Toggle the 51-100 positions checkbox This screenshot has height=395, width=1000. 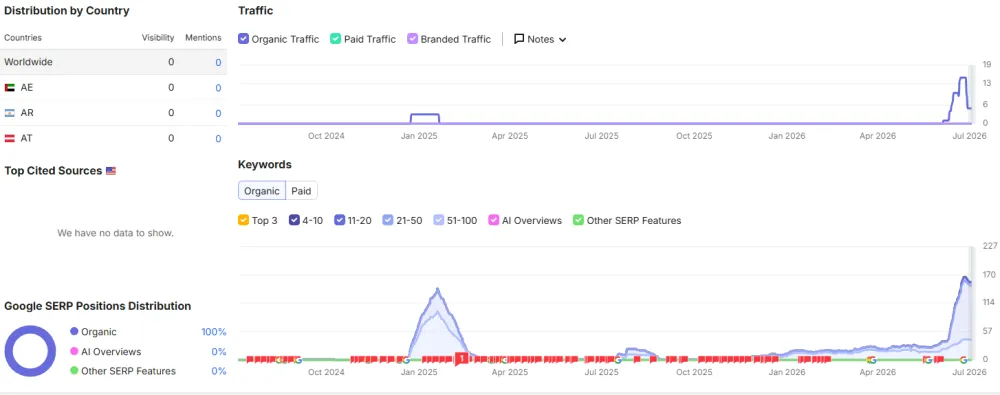438,220
